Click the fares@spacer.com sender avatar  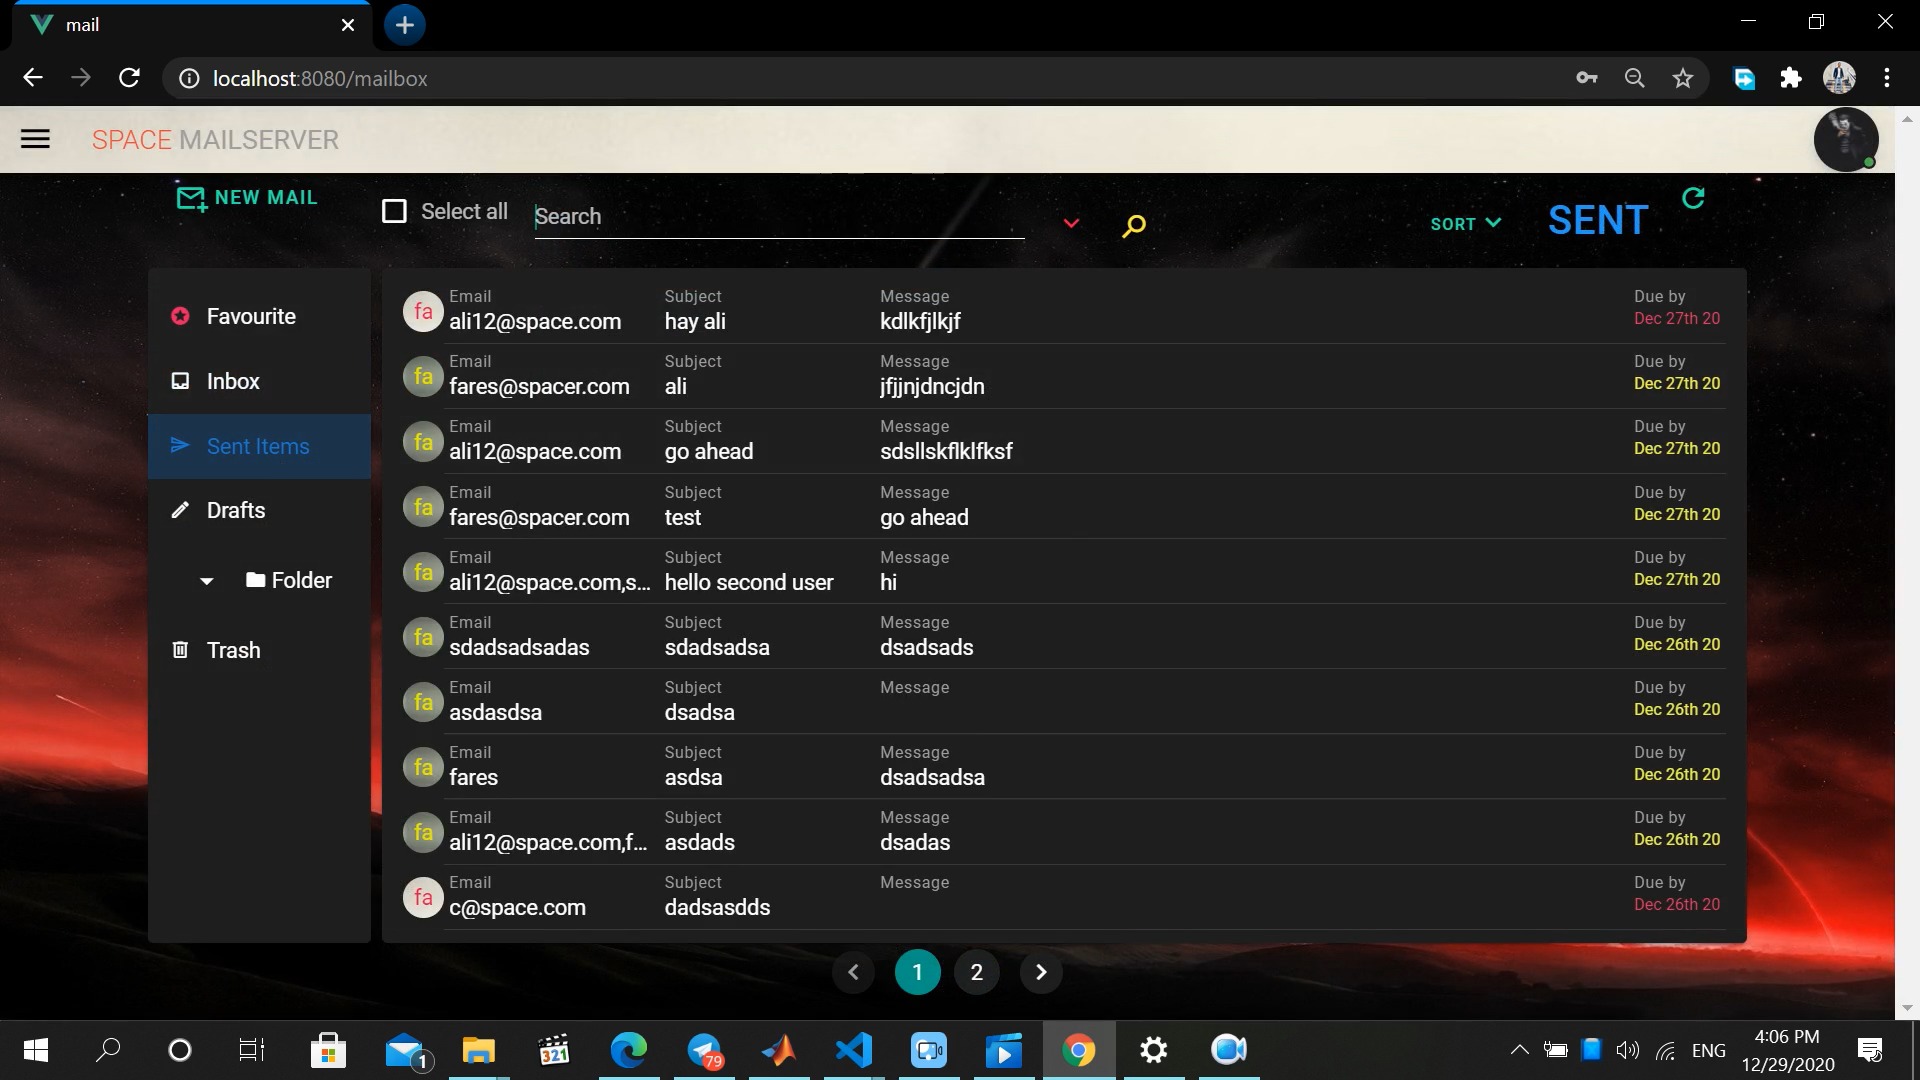tap(422, 376)
